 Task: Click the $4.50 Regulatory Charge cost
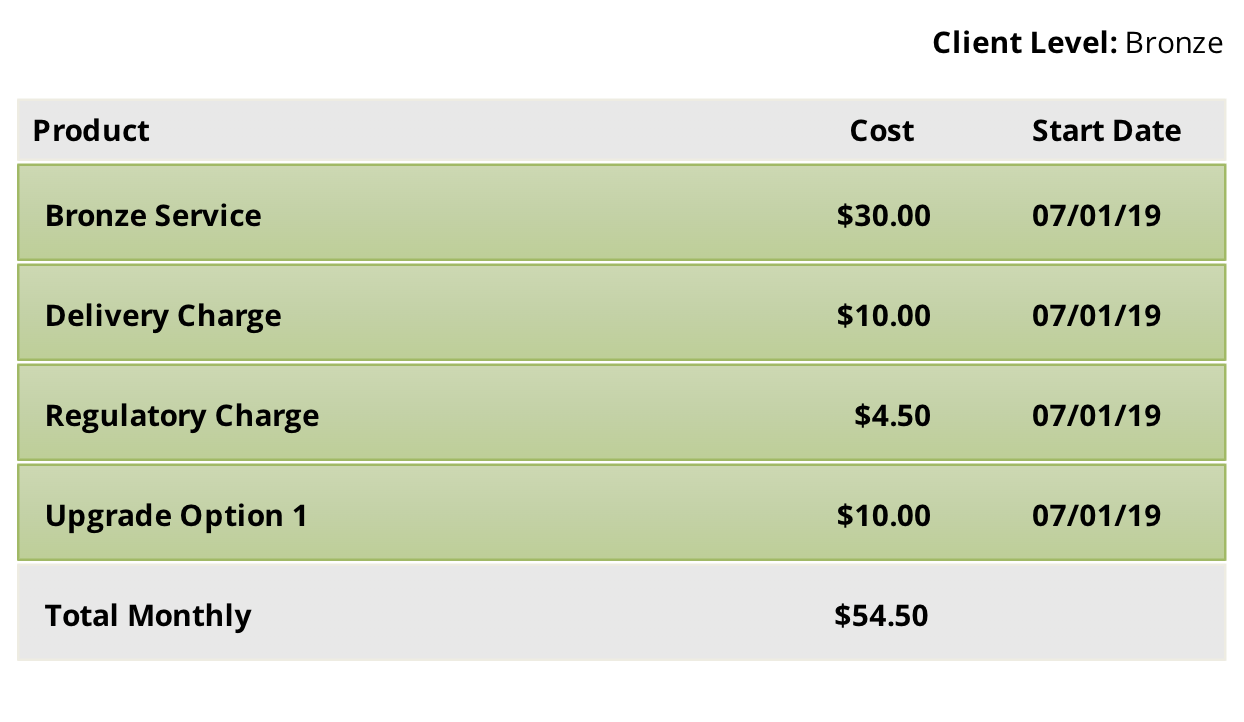(892, 416)
